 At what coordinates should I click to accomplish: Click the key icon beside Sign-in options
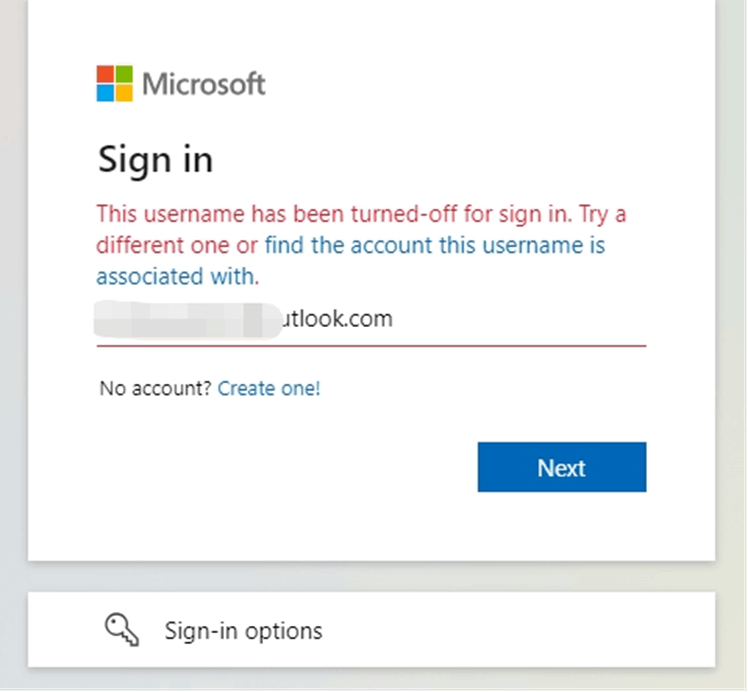[x=122, y=630]
